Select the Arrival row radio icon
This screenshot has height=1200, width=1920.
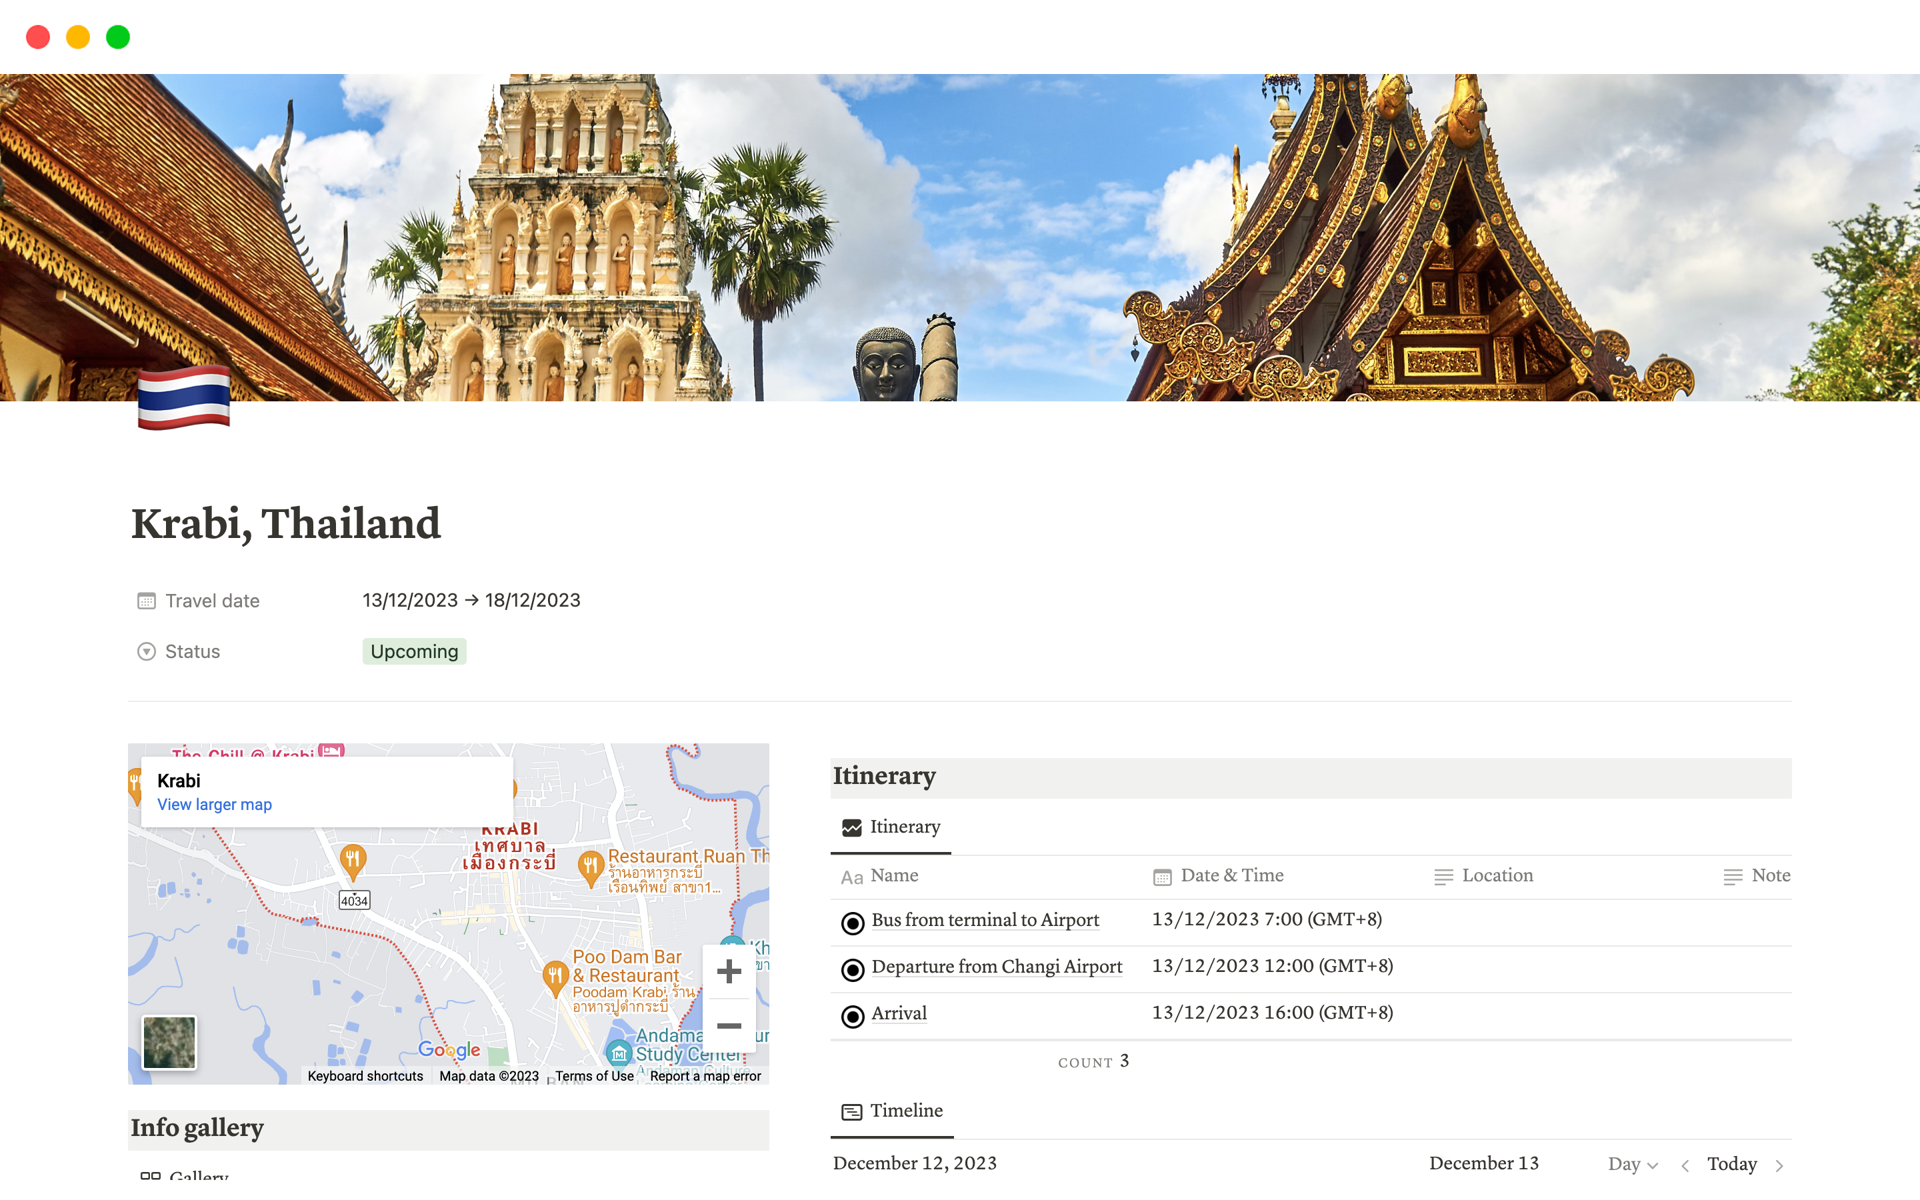[x=852, y=1016]
